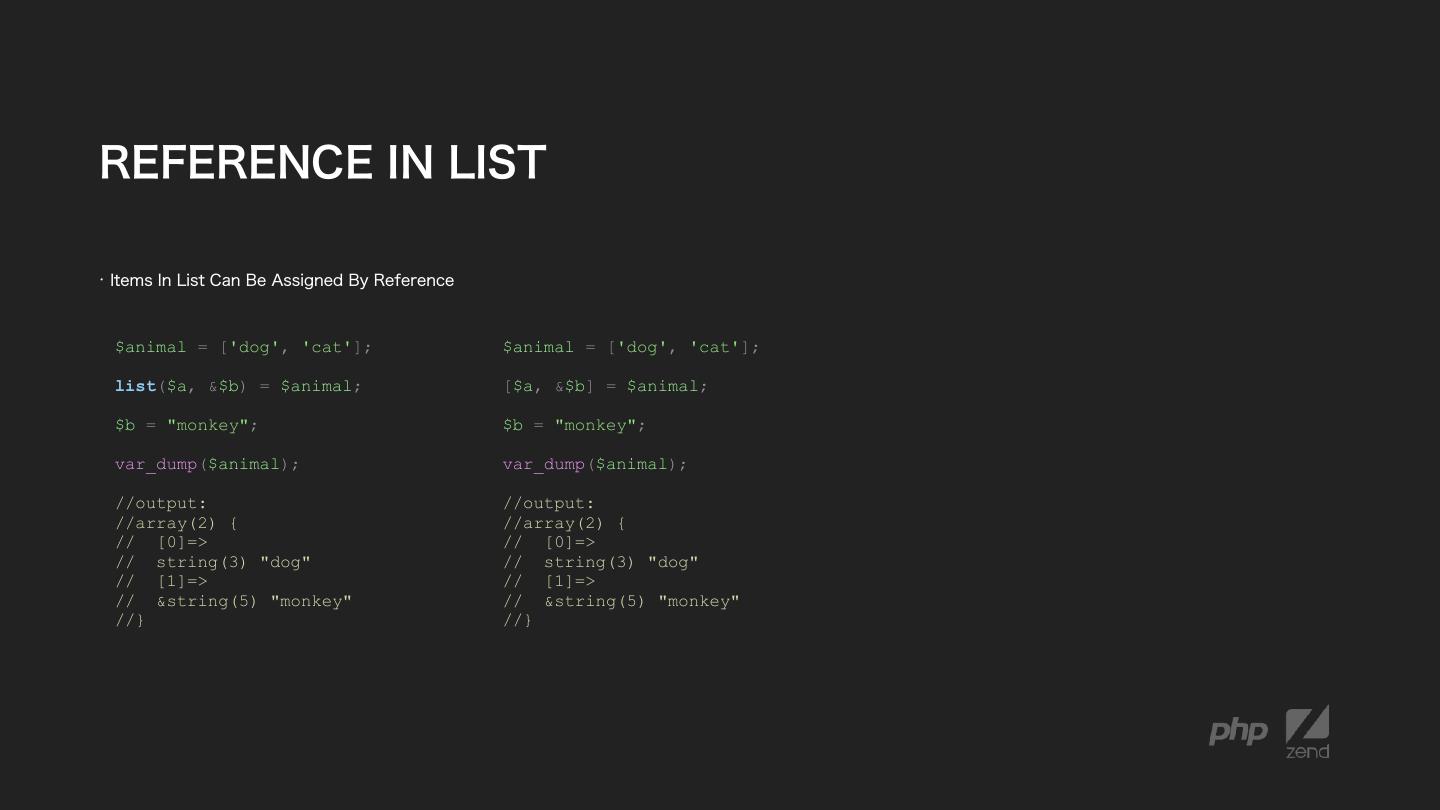Select the &string(5) "monkey" line in right code block
This screenshot has width=1440, height=810.
pyautogui.click(x=621, y=601)
